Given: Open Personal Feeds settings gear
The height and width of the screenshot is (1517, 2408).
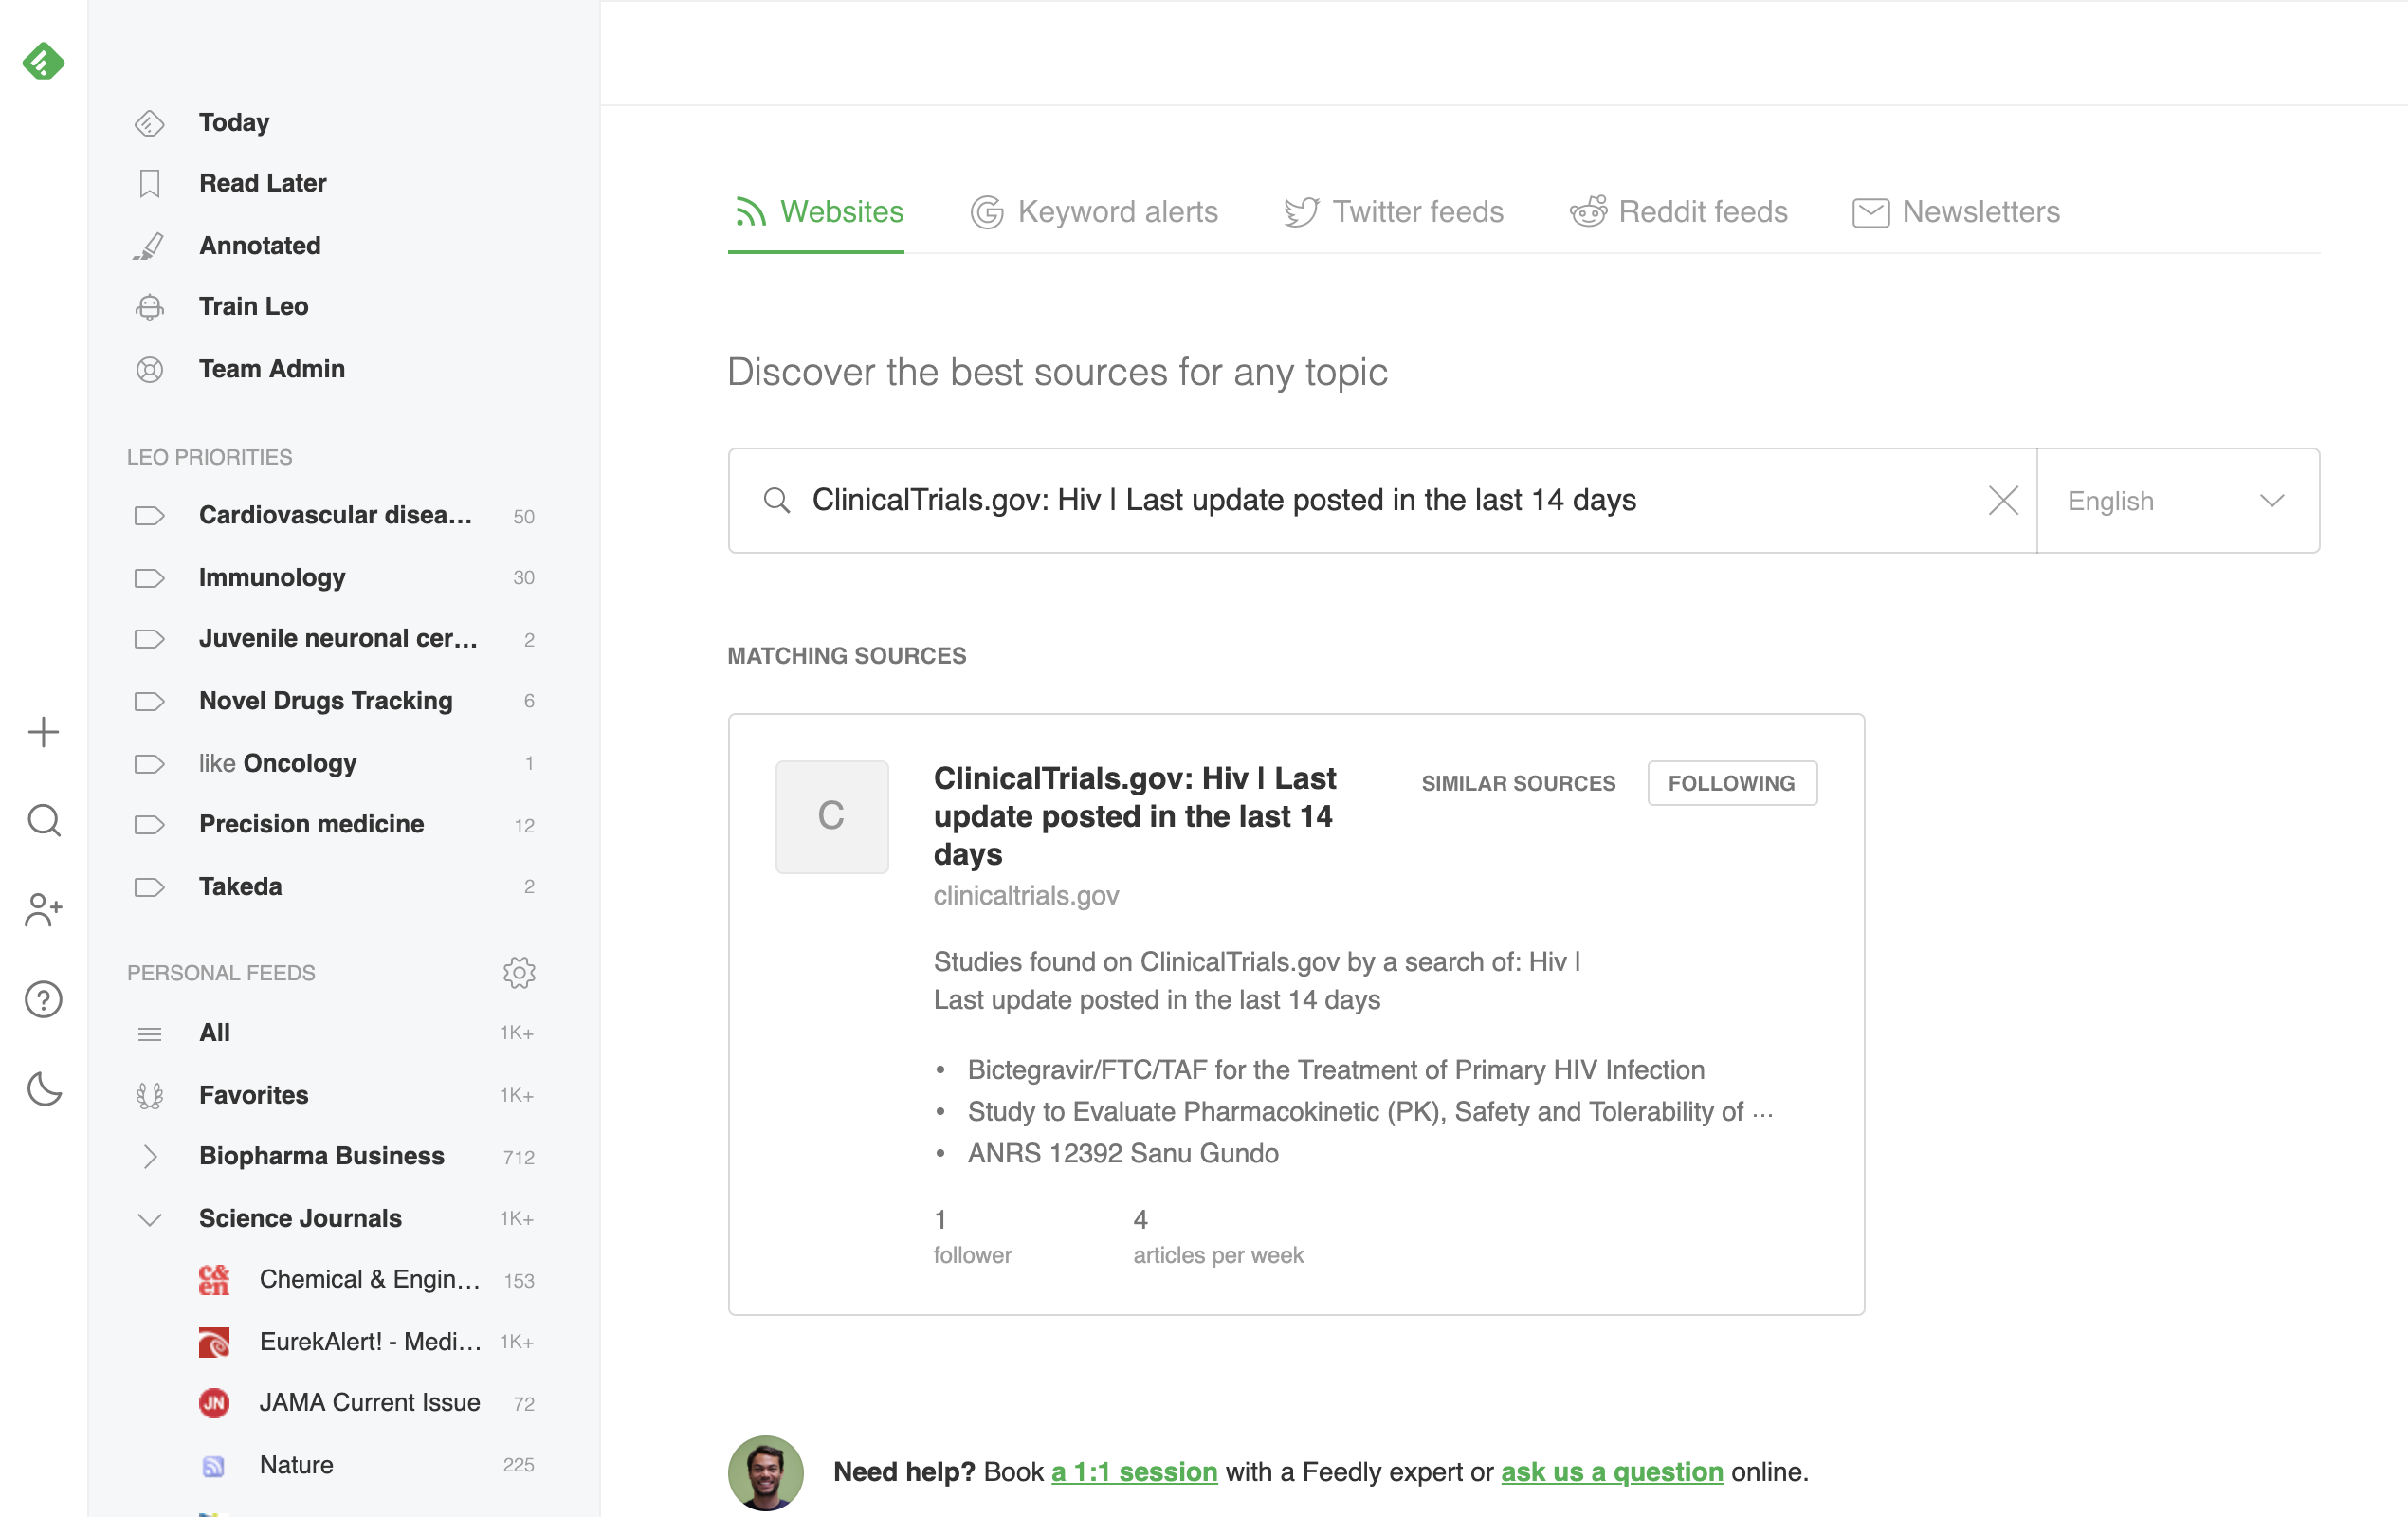Looking at the screenshot, I should point(519,972).
